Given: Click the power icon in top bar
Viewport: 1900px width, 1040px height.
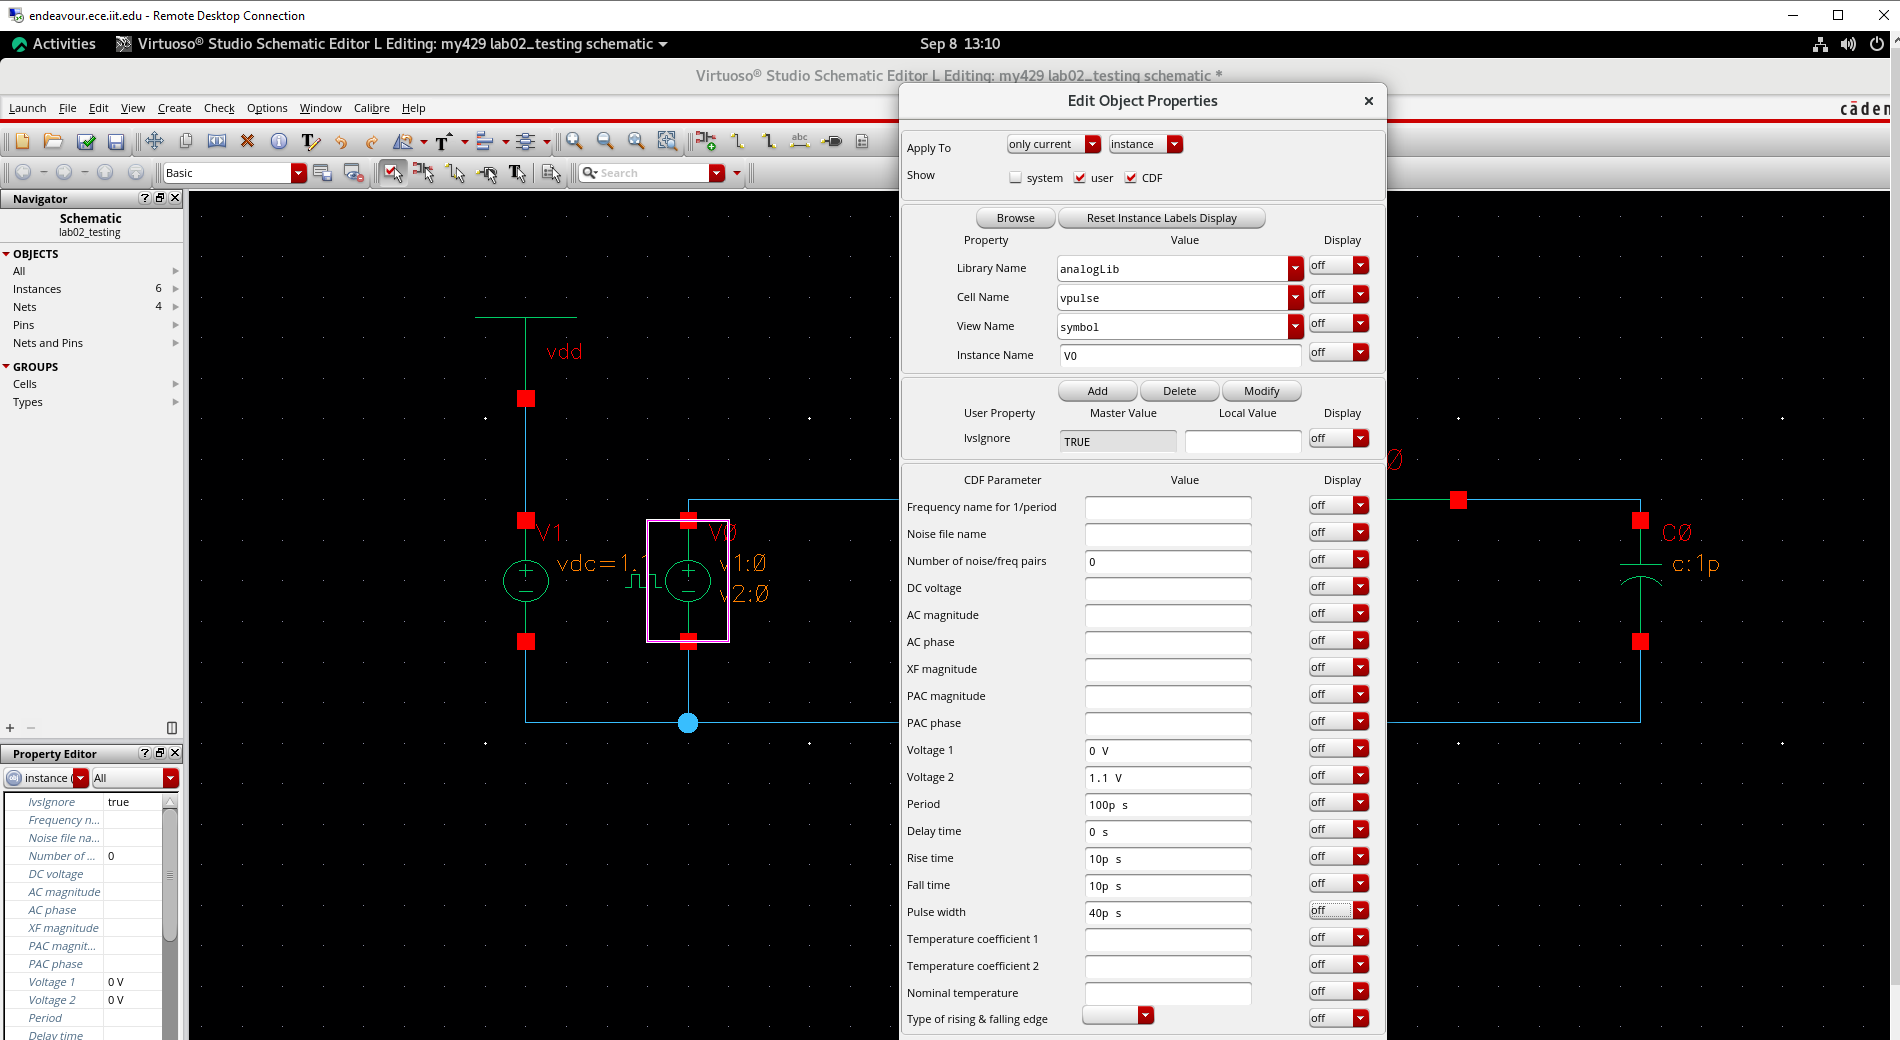Looking at the screenshot, I should point(1877,44).
